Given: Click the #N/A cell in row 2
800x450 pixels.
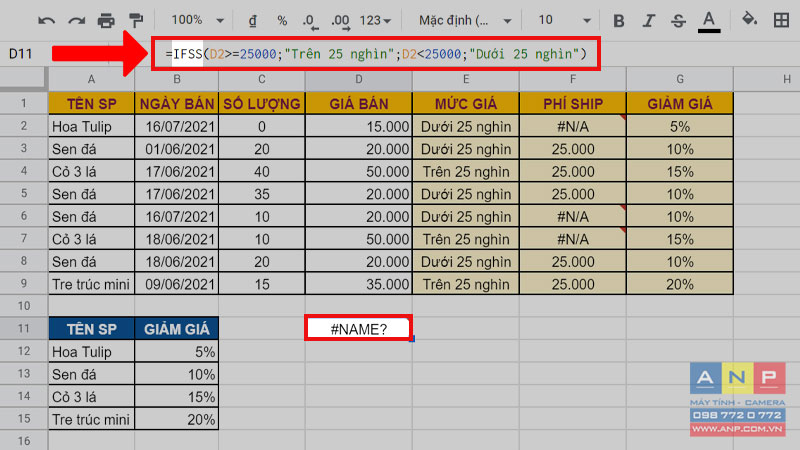Looking at the screenshot, I should 573,126.
